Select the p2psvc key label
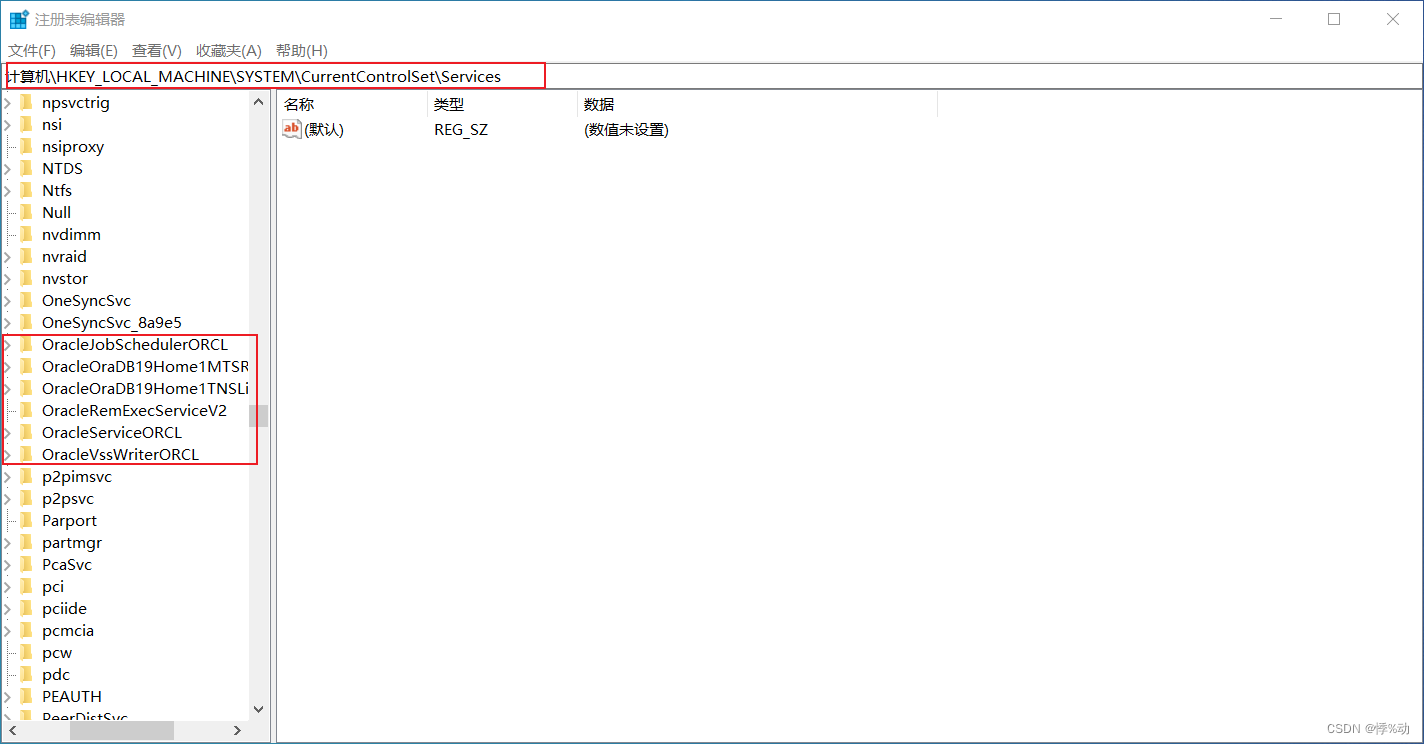The height and width of the screenshot is (744, 1424). click(x=68, y=498)
